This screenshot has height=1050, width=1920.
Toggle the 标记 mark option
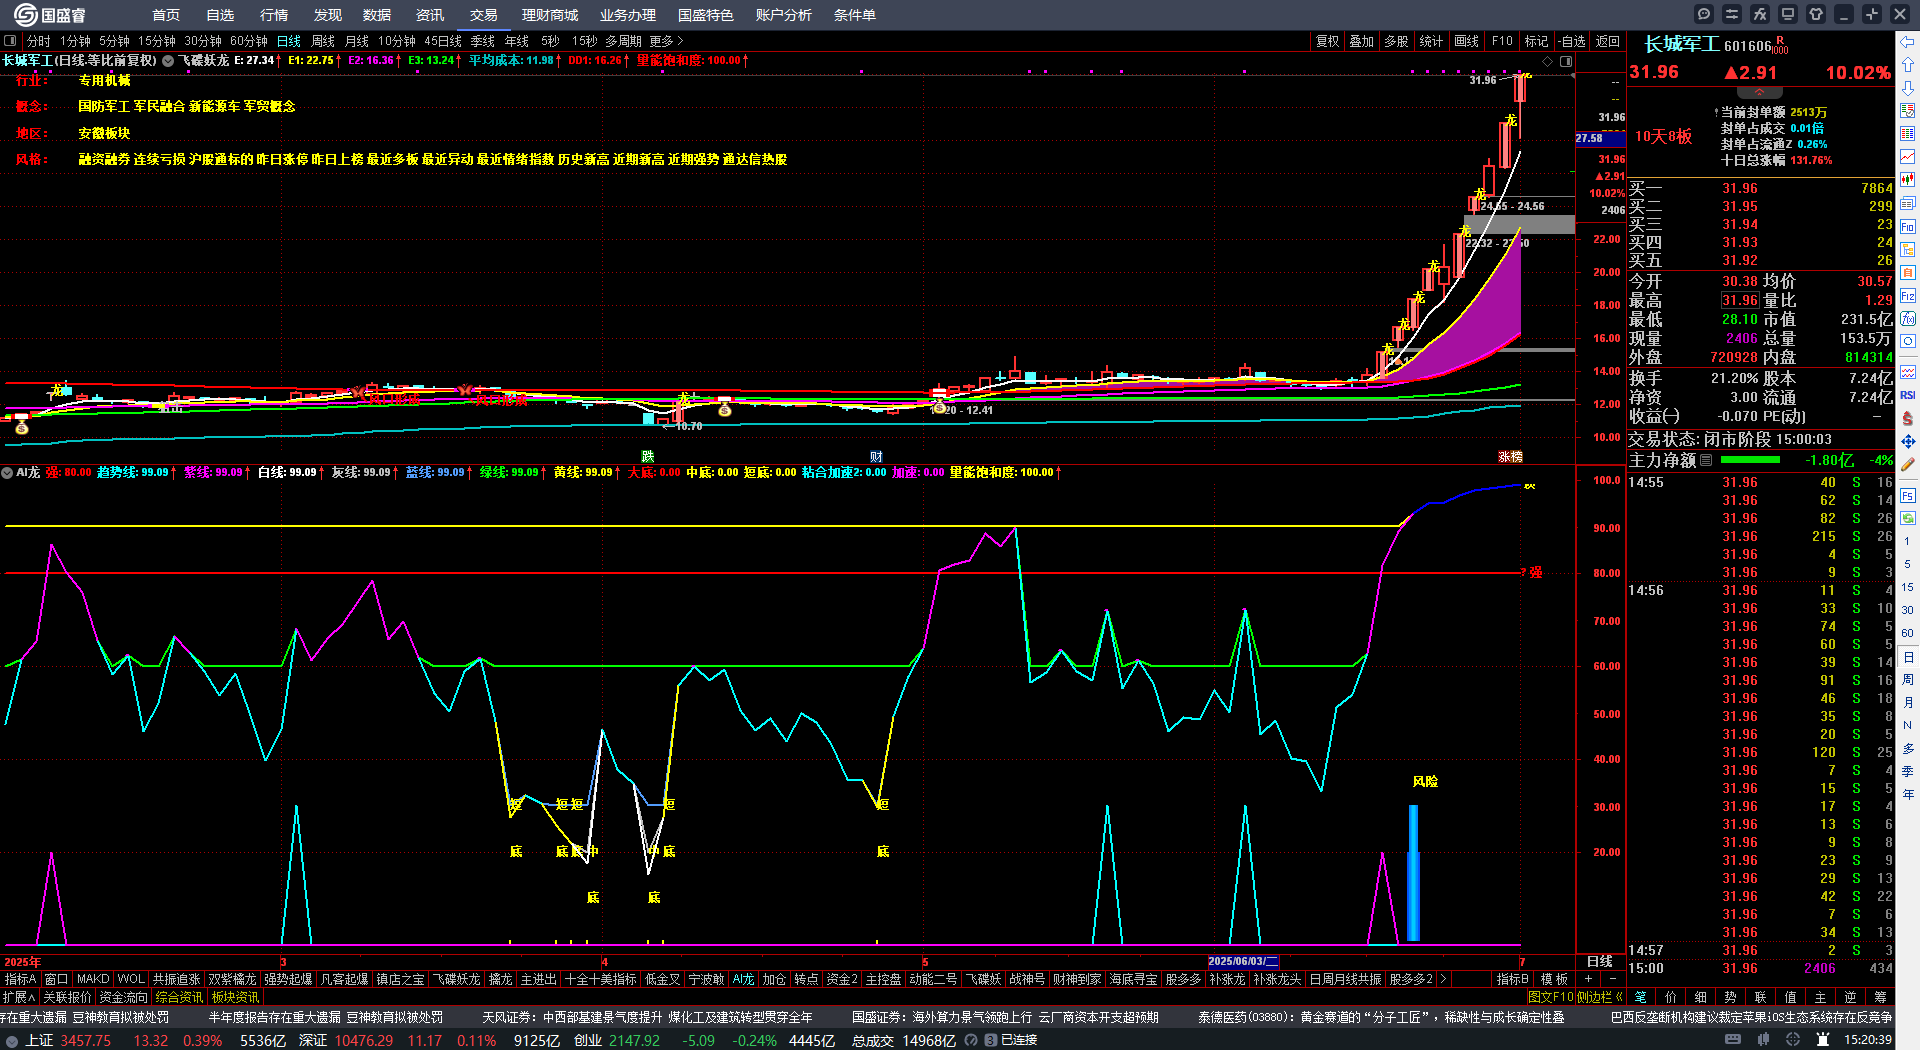[1536, 41]
